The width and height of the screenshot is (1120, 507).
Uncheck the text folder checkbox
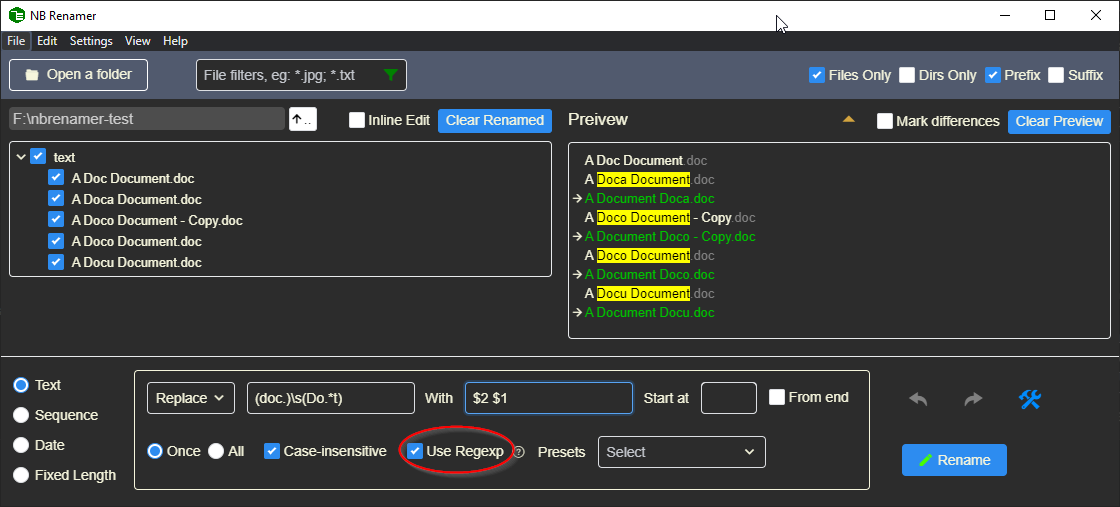click(x=39, y=156)
